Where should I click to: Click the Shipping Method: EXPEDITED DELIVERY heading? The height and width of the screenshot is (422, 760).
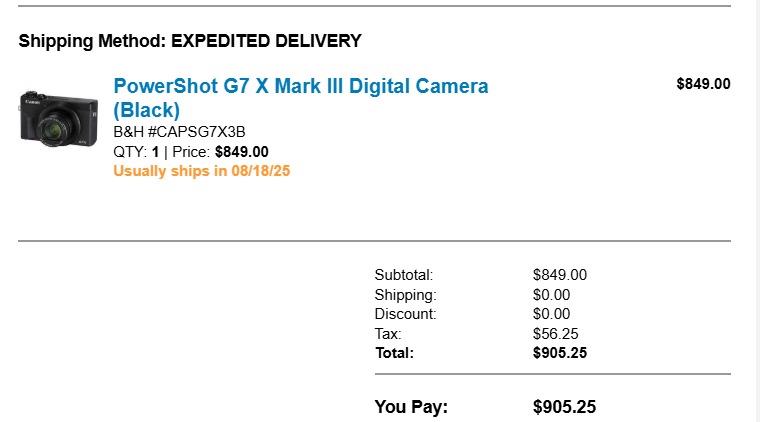coord(189,41)
